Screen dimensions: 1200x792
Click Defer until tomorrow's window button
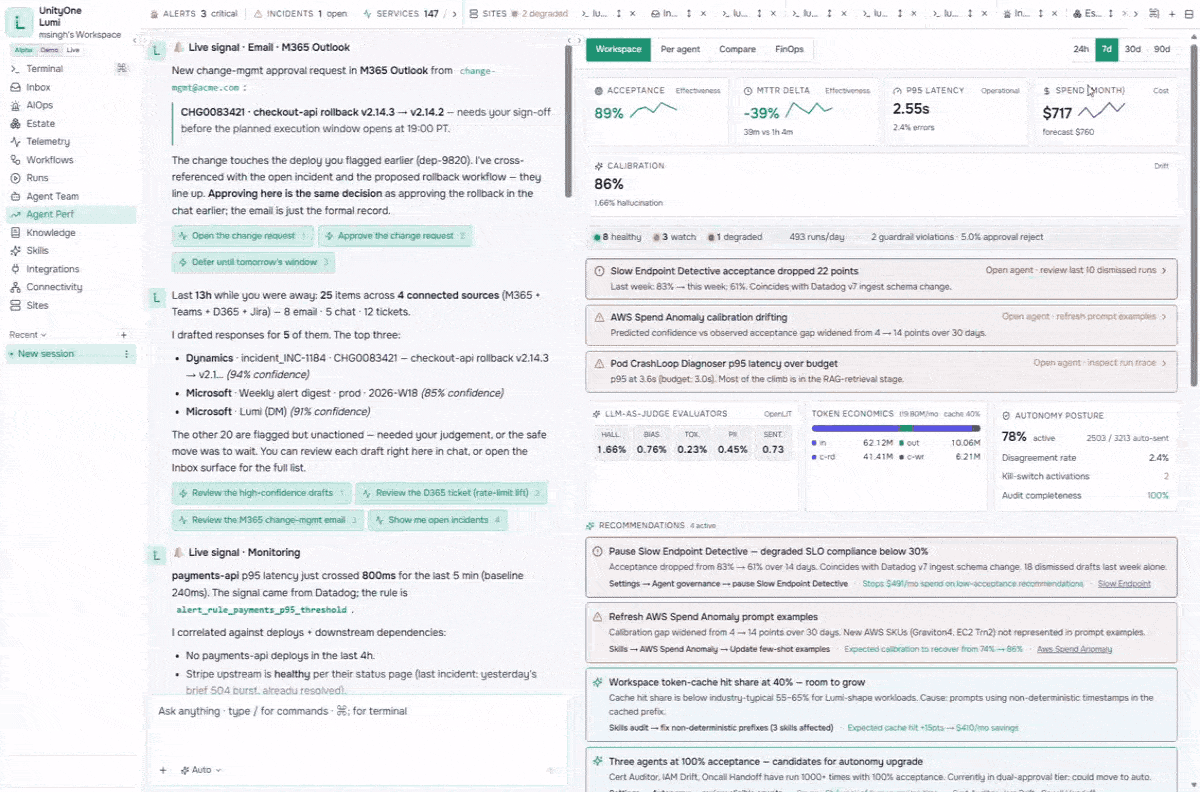click(253, 262)
